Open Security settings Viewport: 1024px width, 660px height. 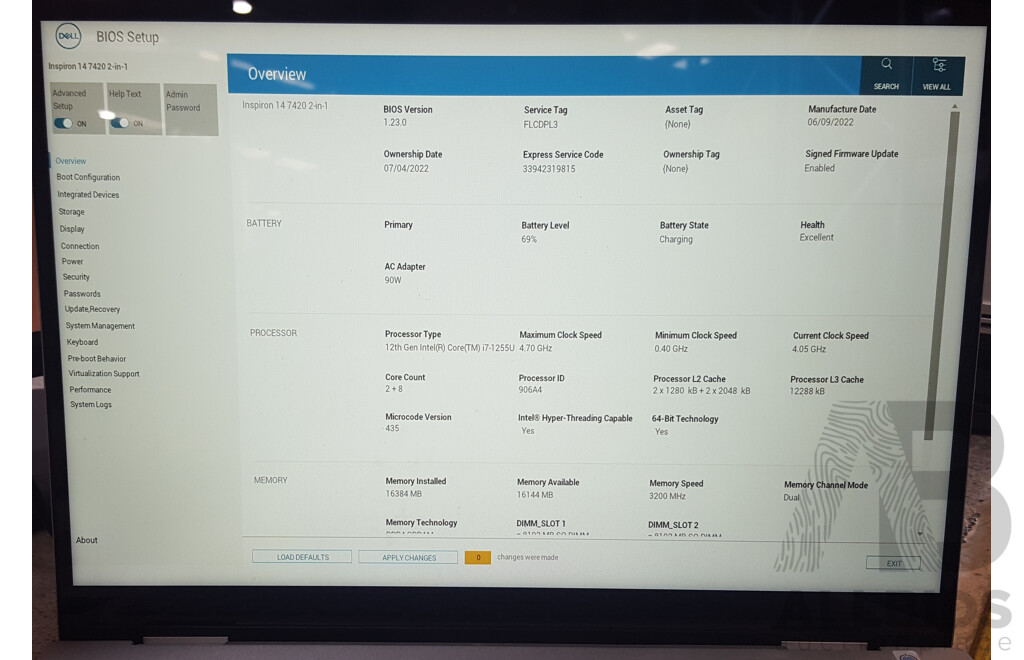(x=76, y=277)
